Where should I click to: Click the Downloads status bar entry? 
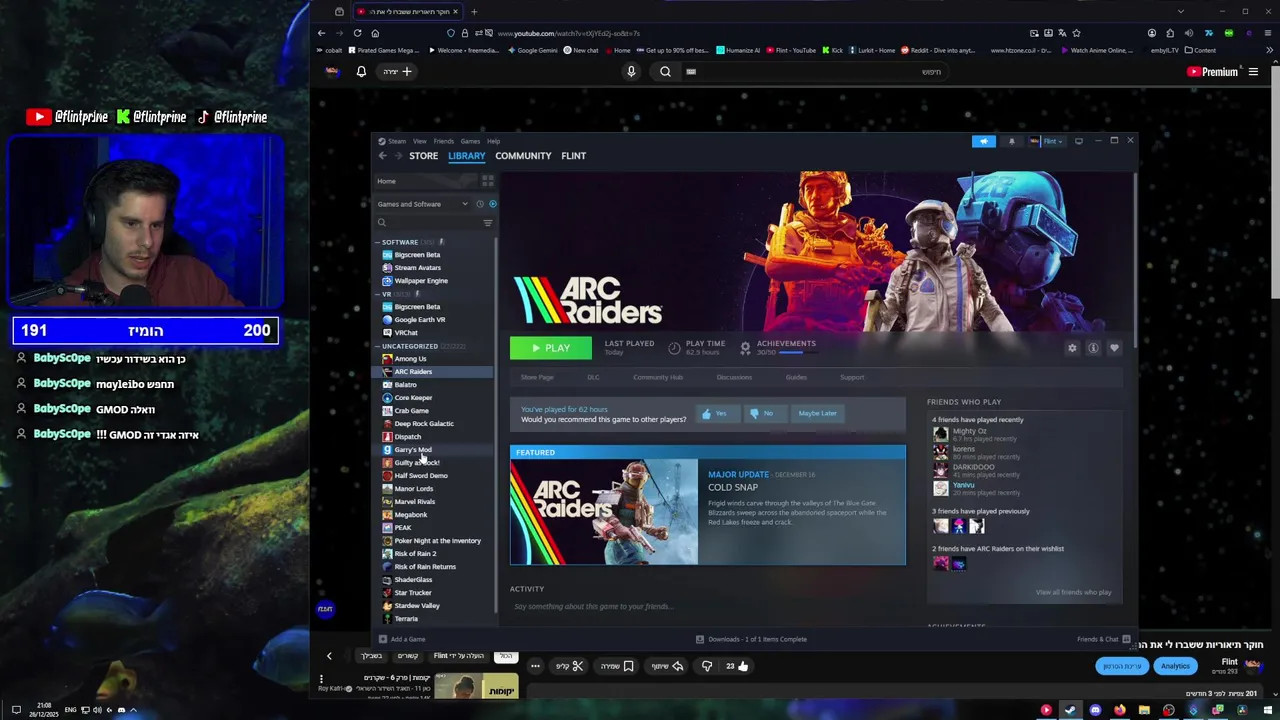752,639
